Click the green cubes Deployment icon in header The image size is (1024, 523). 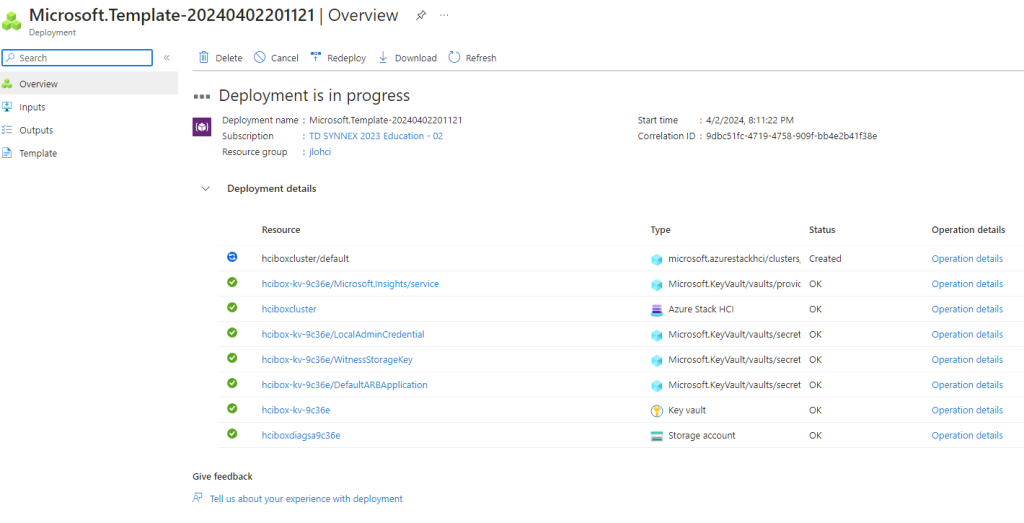[12, 20]
